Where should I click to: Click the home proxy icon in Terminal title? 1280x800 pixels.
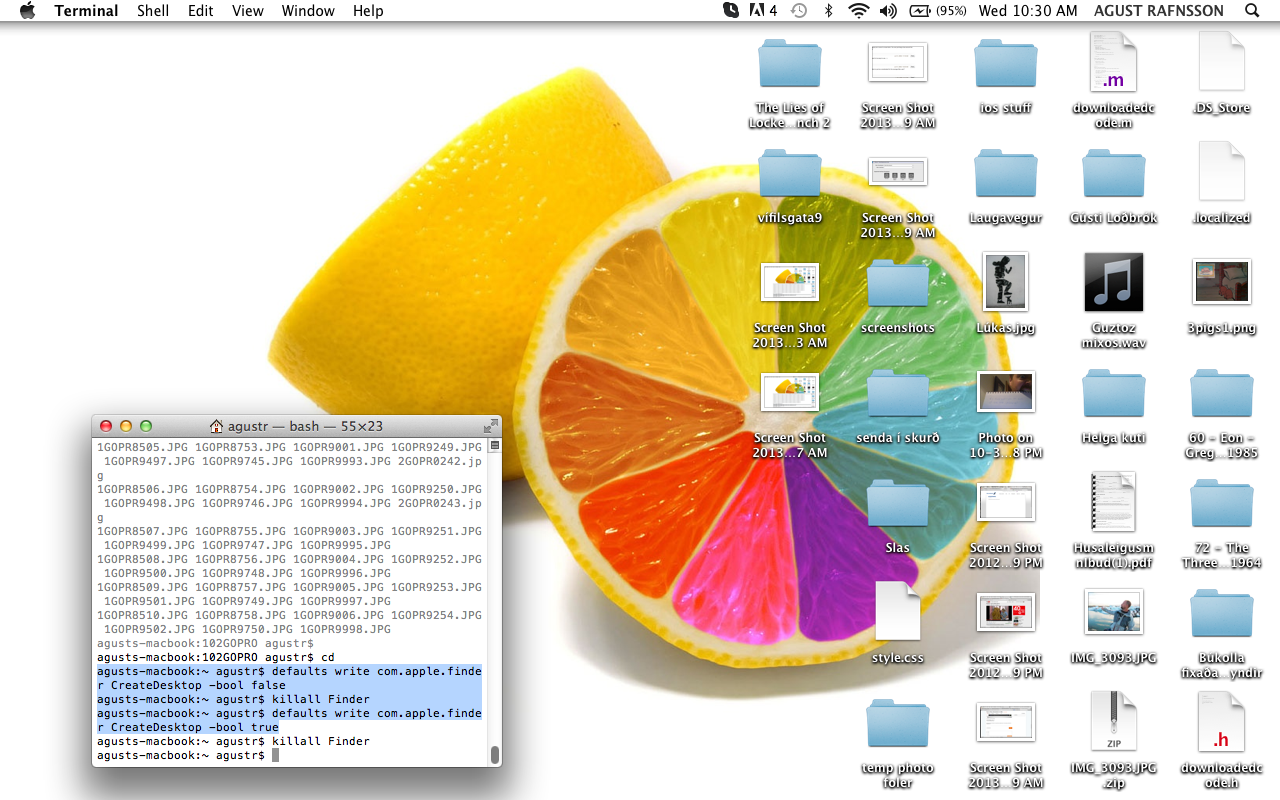[x=216, y=426]
